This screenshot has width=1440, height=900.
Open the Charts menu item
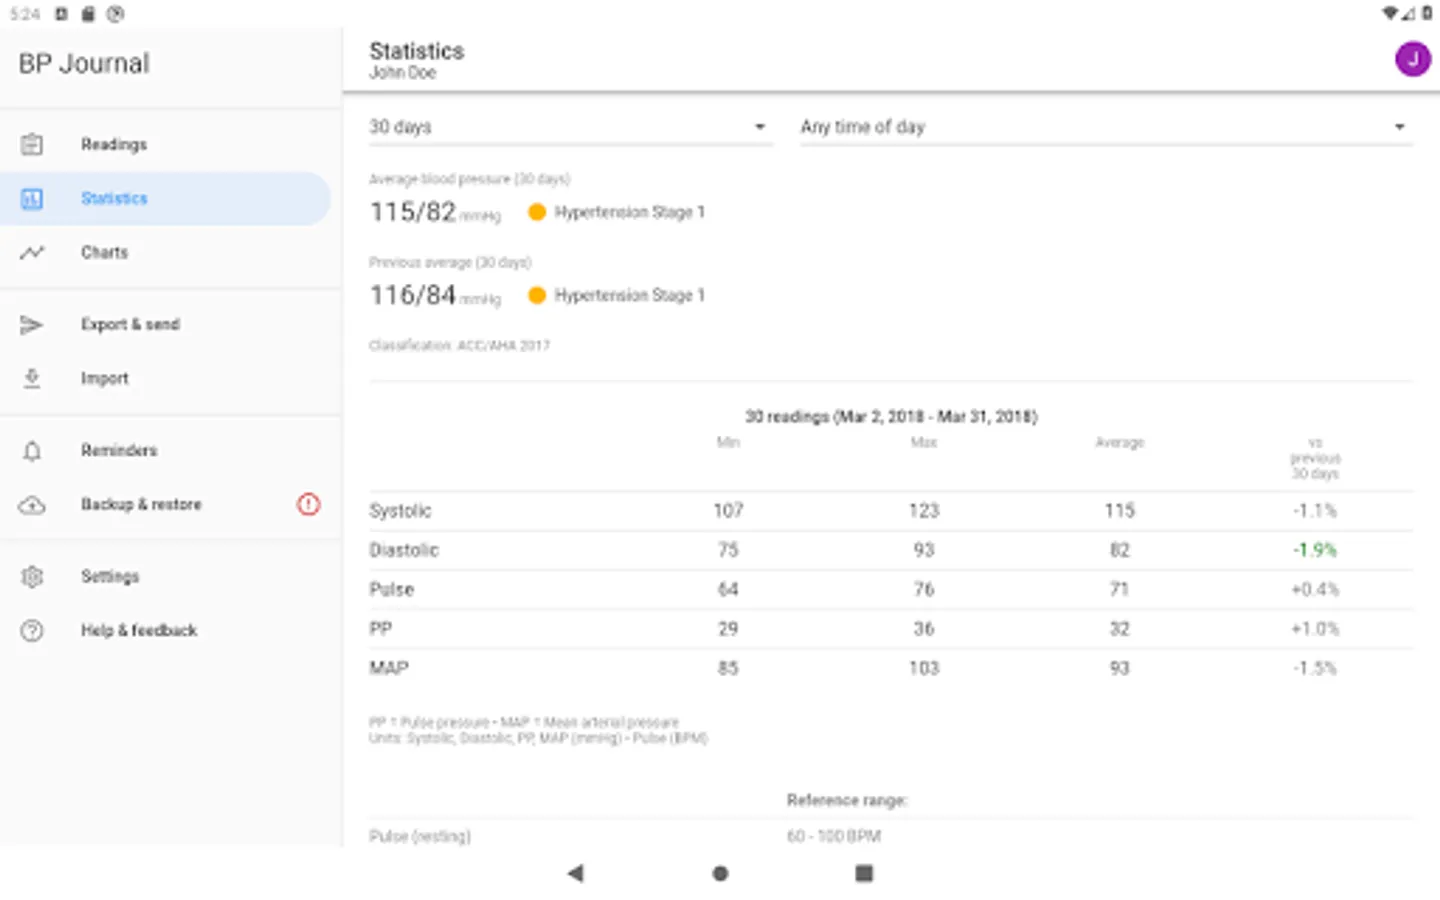pos(105,252)
